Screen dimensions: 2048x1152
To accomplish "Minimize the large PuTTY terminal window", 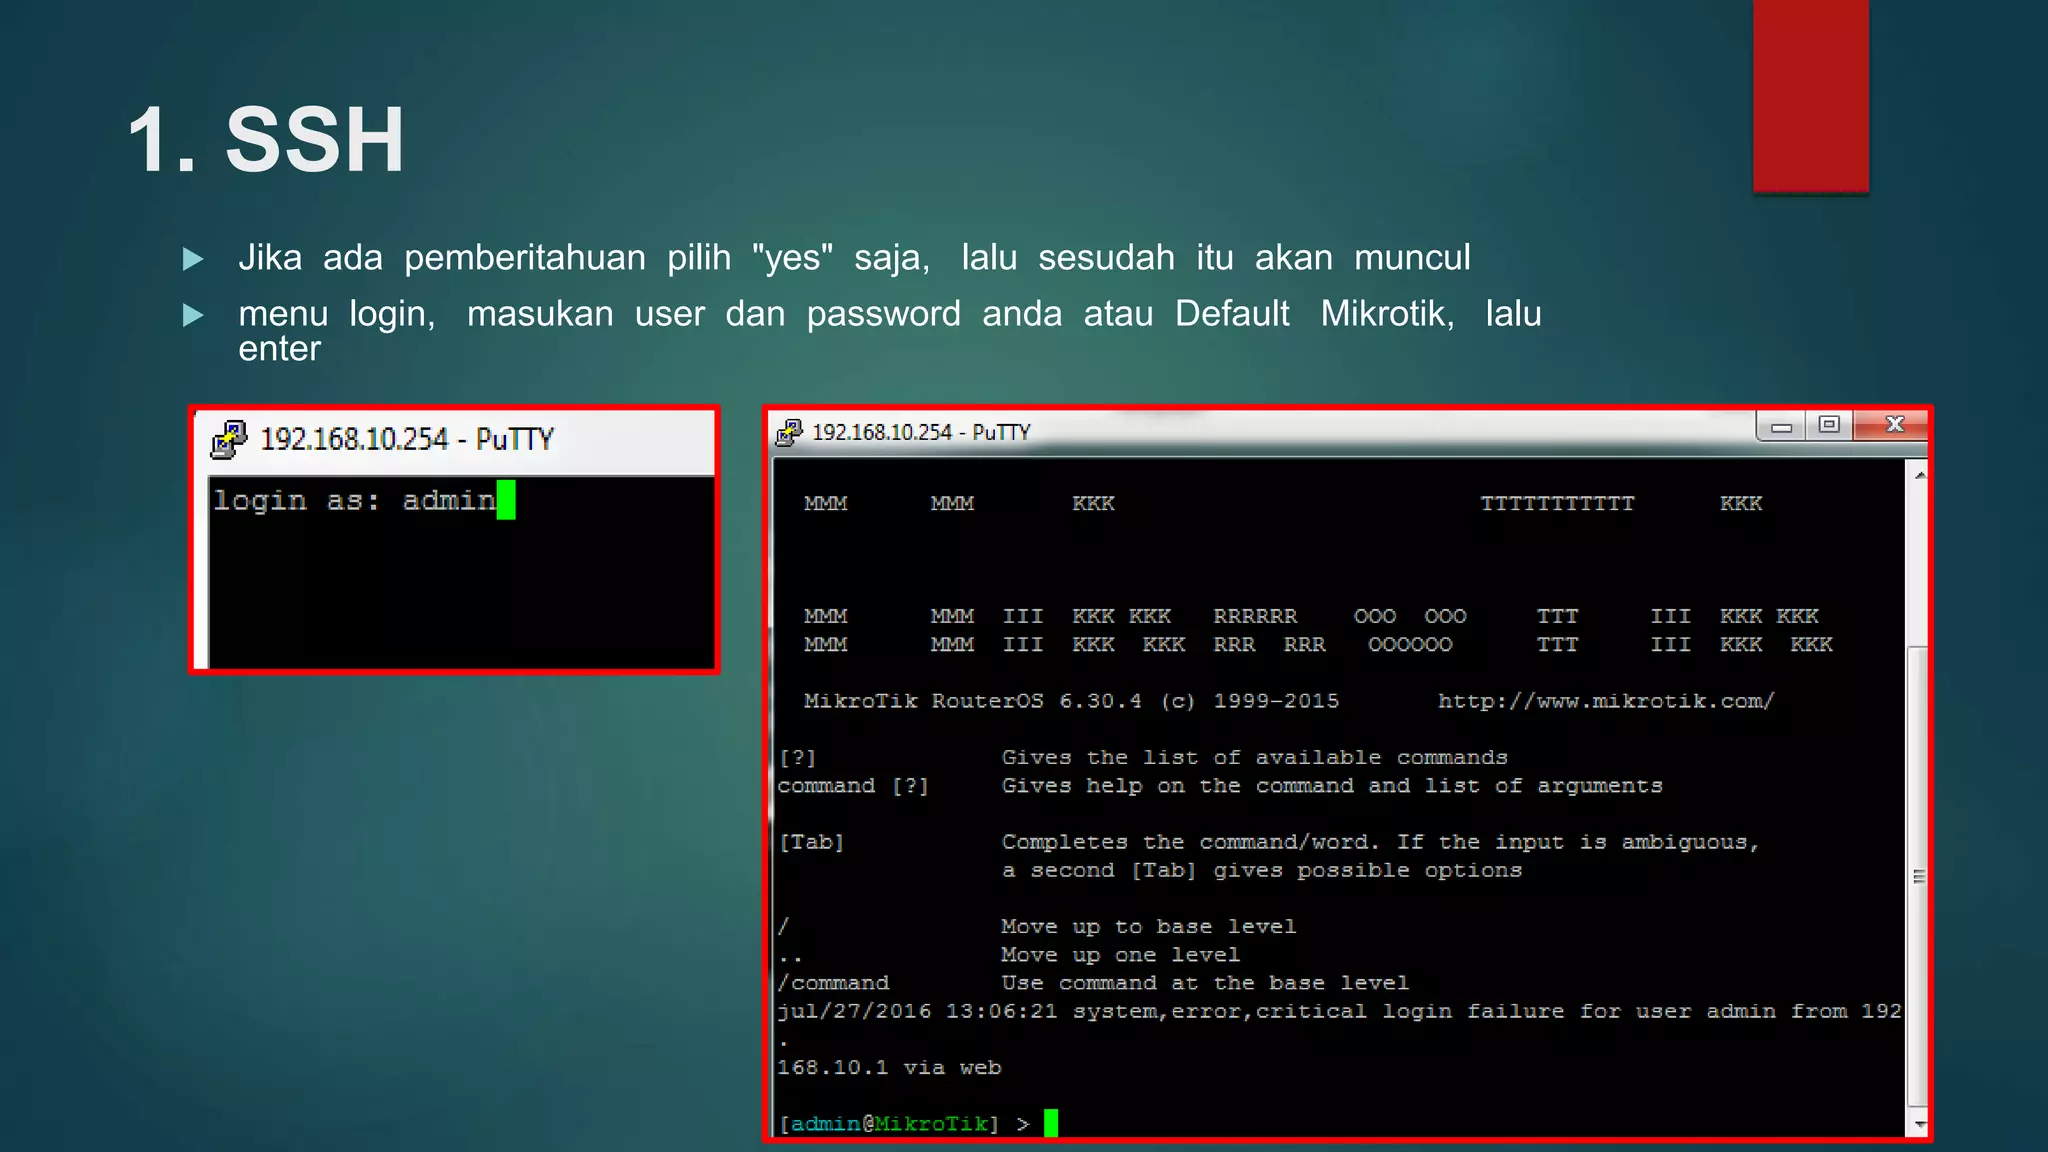I will (x=1781, y=426).
